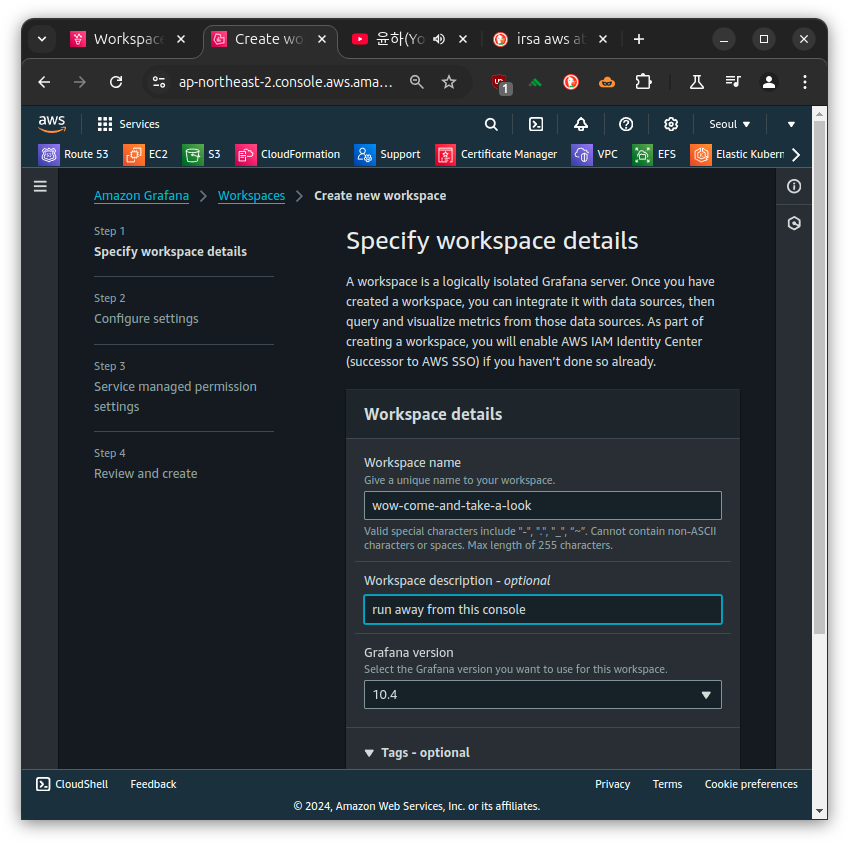Switch to the Workspaces browser tab
Viewport: 849px width, 844px height.
point(128,39)
